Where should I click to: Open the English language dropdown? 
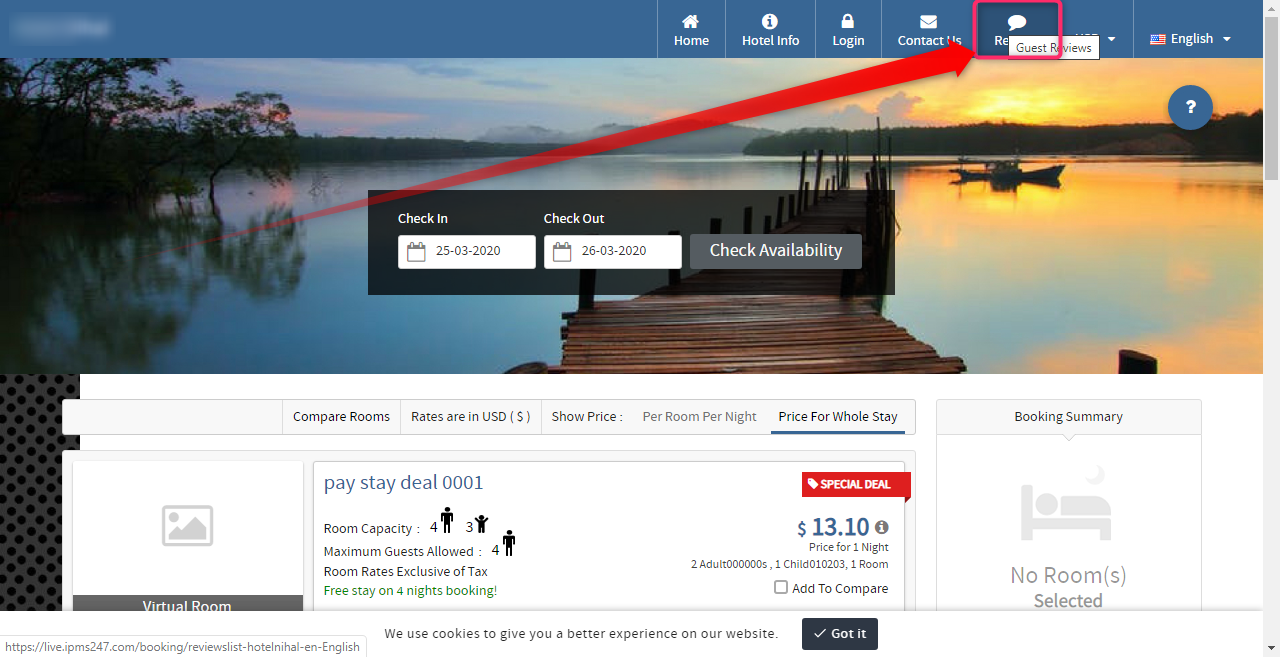[1190, 39]
